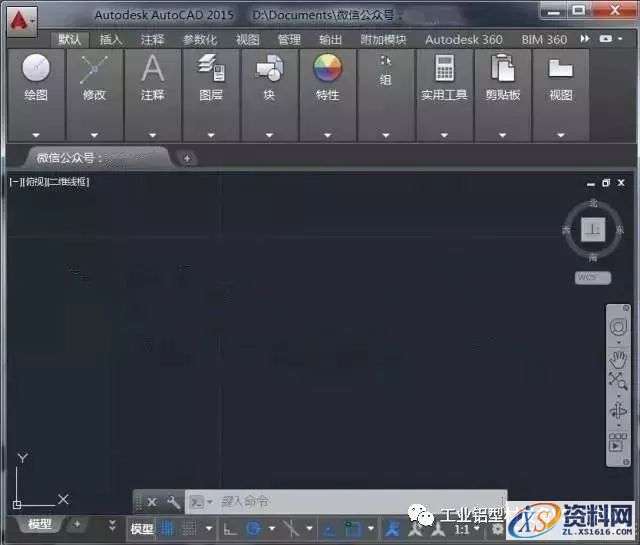Open the BIM 360 ribbon tab
This screenshot has height=545, width=640.
pos(544,40)
